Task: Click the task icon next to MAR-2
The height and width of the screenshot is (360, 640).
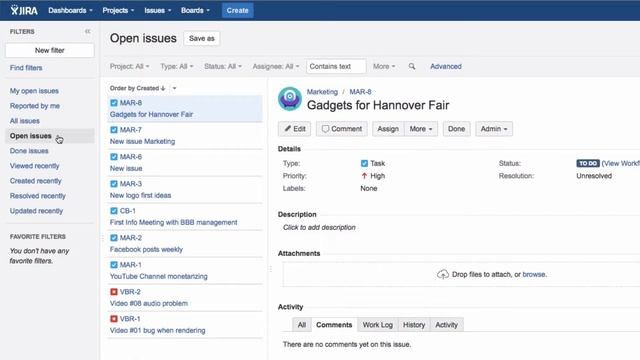Action: 114,238
